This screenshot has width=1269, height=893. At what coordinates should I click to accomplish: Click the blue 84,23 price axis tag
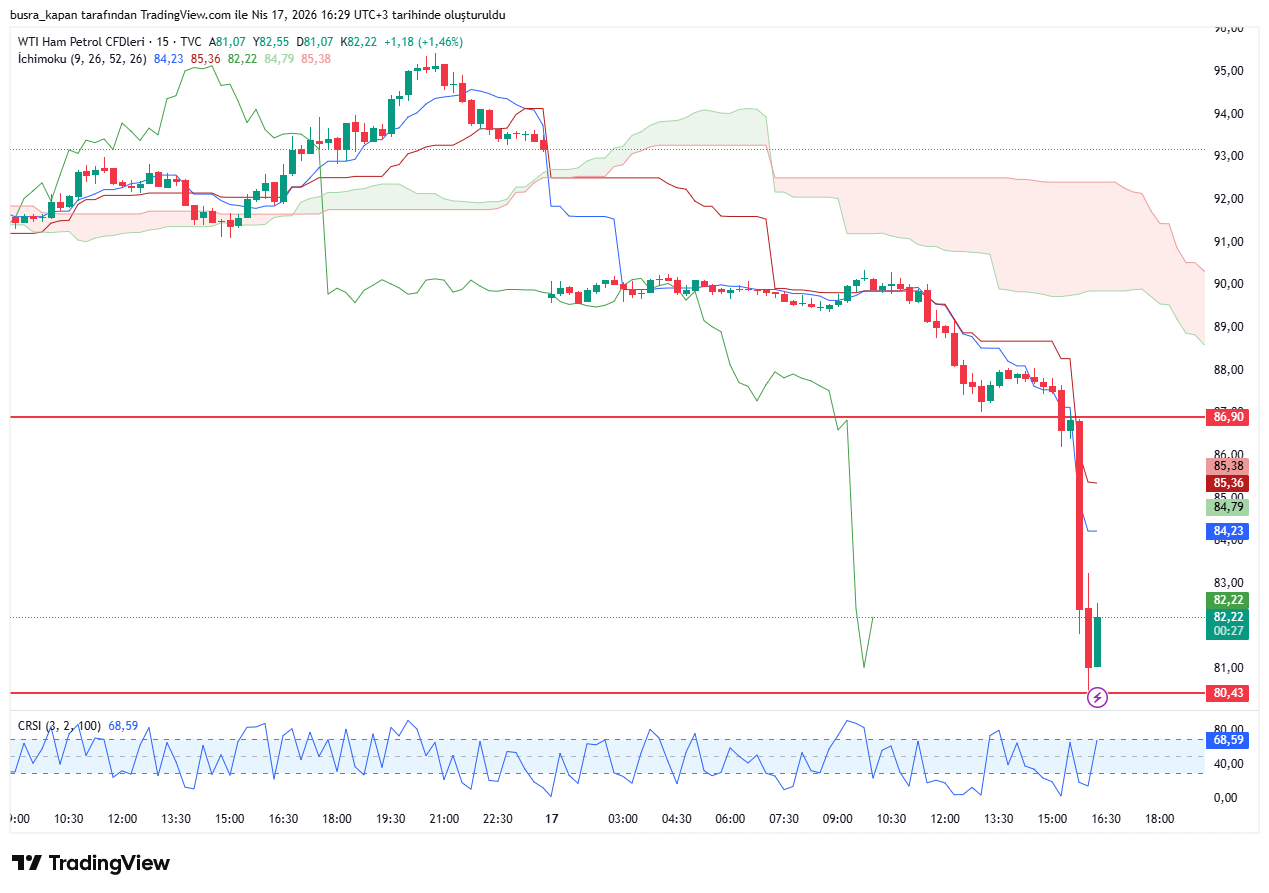point(1227,531)
